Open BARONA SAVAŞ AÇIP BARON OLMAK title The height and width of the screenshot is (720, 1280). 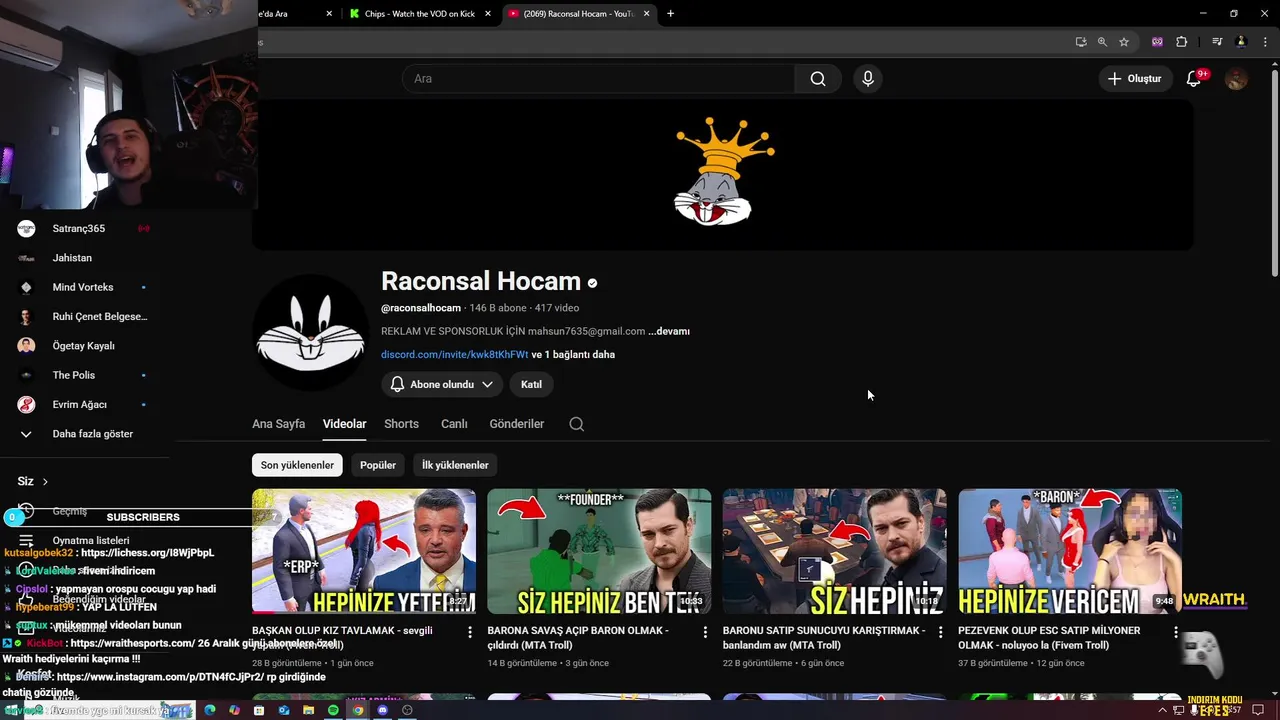[x=578, y=638]
